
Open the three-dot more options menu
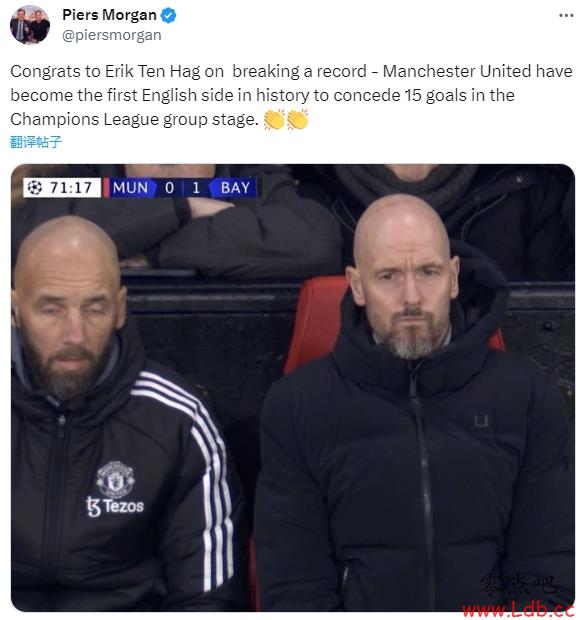tap(566, 15)
